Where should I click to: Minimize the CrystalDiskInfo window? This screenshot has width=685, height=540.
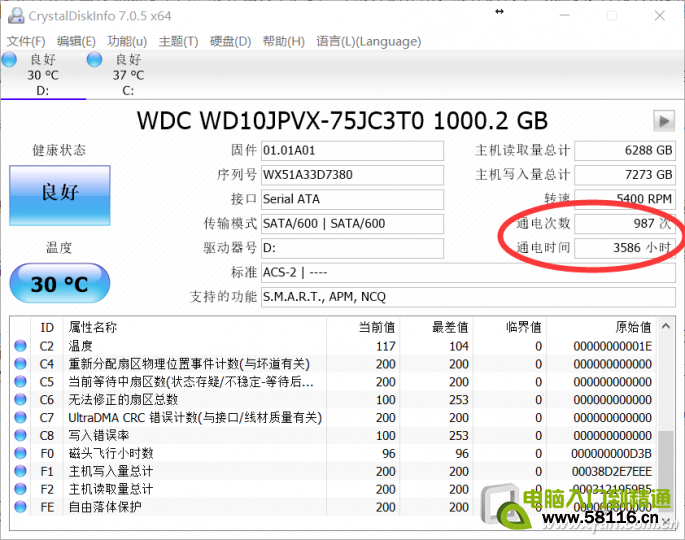point(565,16)
